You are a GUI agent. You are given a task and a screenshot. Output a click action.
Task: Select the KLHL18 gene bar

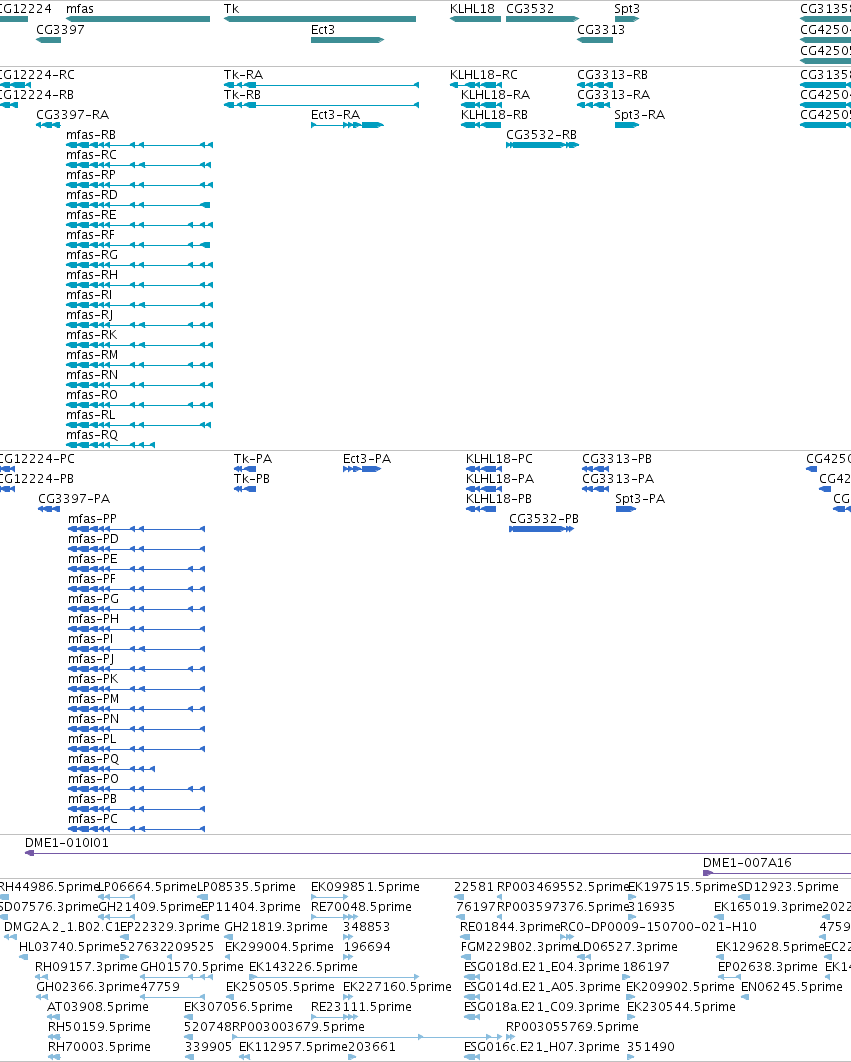click(x=476, y=19)
